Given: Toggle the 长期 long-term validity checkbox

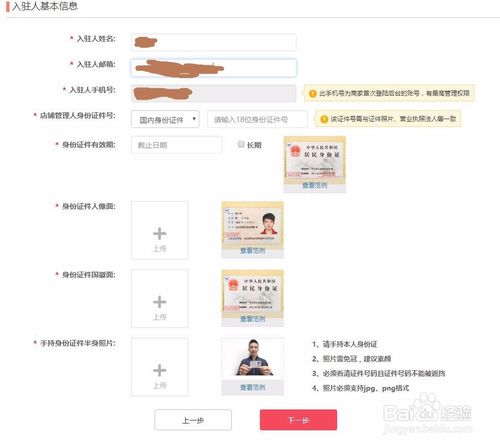Looking at the screenshot, I should pyautogui.click(x=241, y=144).
